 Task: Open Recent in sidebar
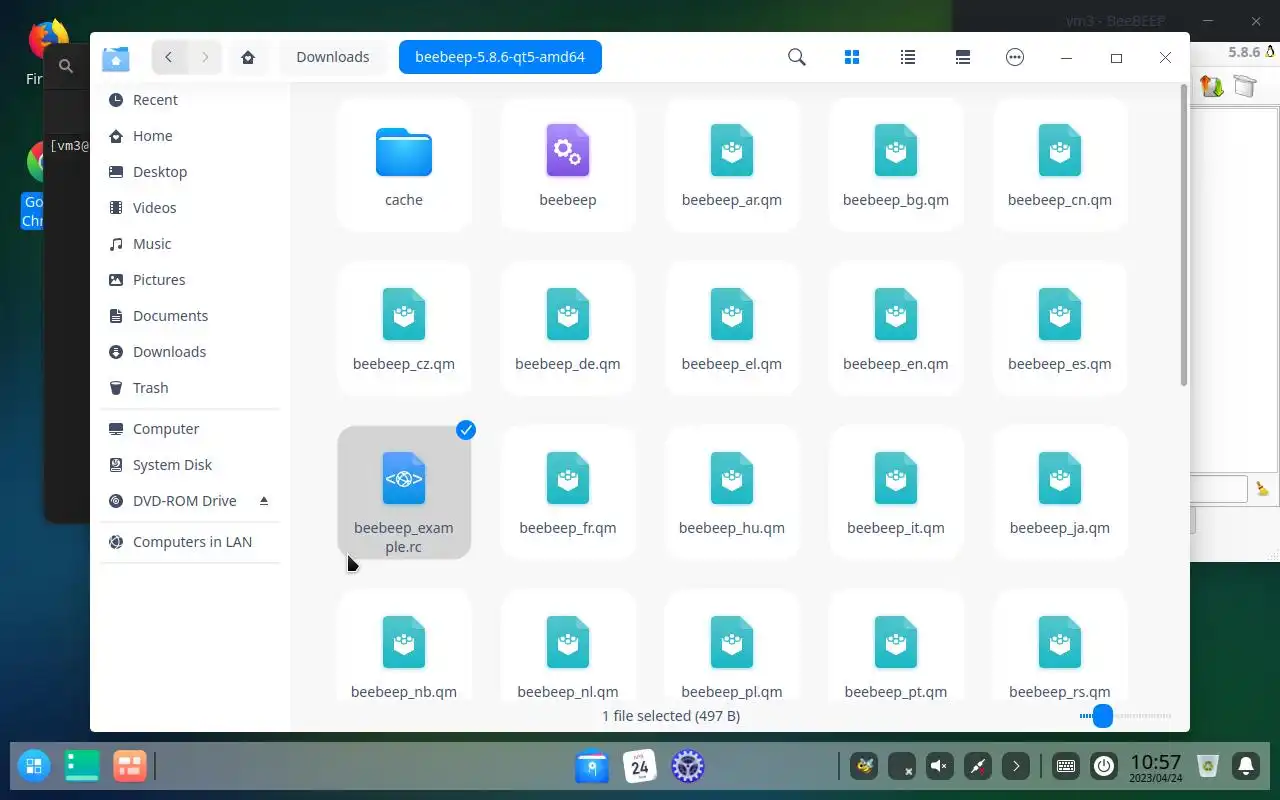(x=190, y=100)
